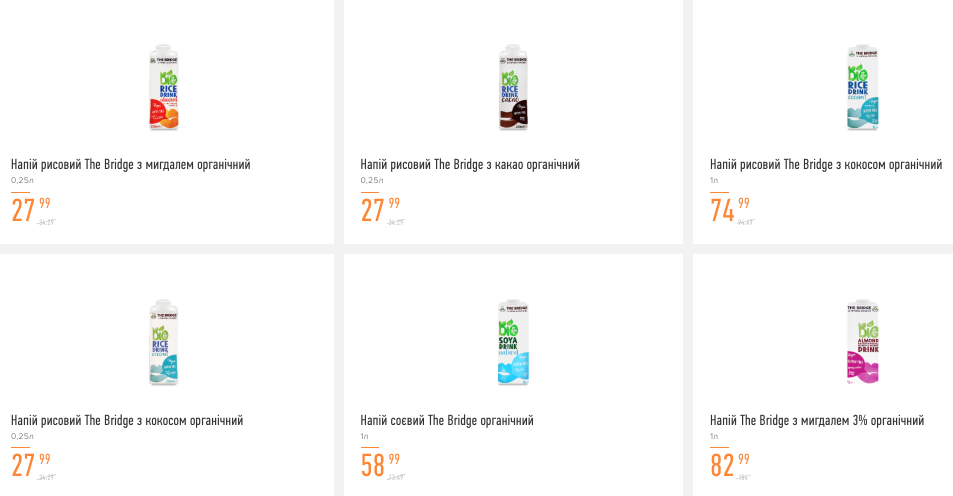Viewport: 953px width, 496px height.
Task: Click the 58.99 price of the soy drink
Action: click(380, 465)
